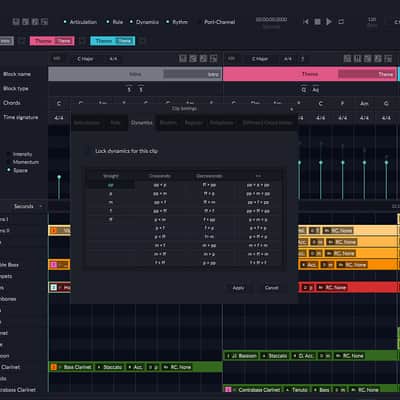Click the last block tool icon above Theme block

point(388,59)
